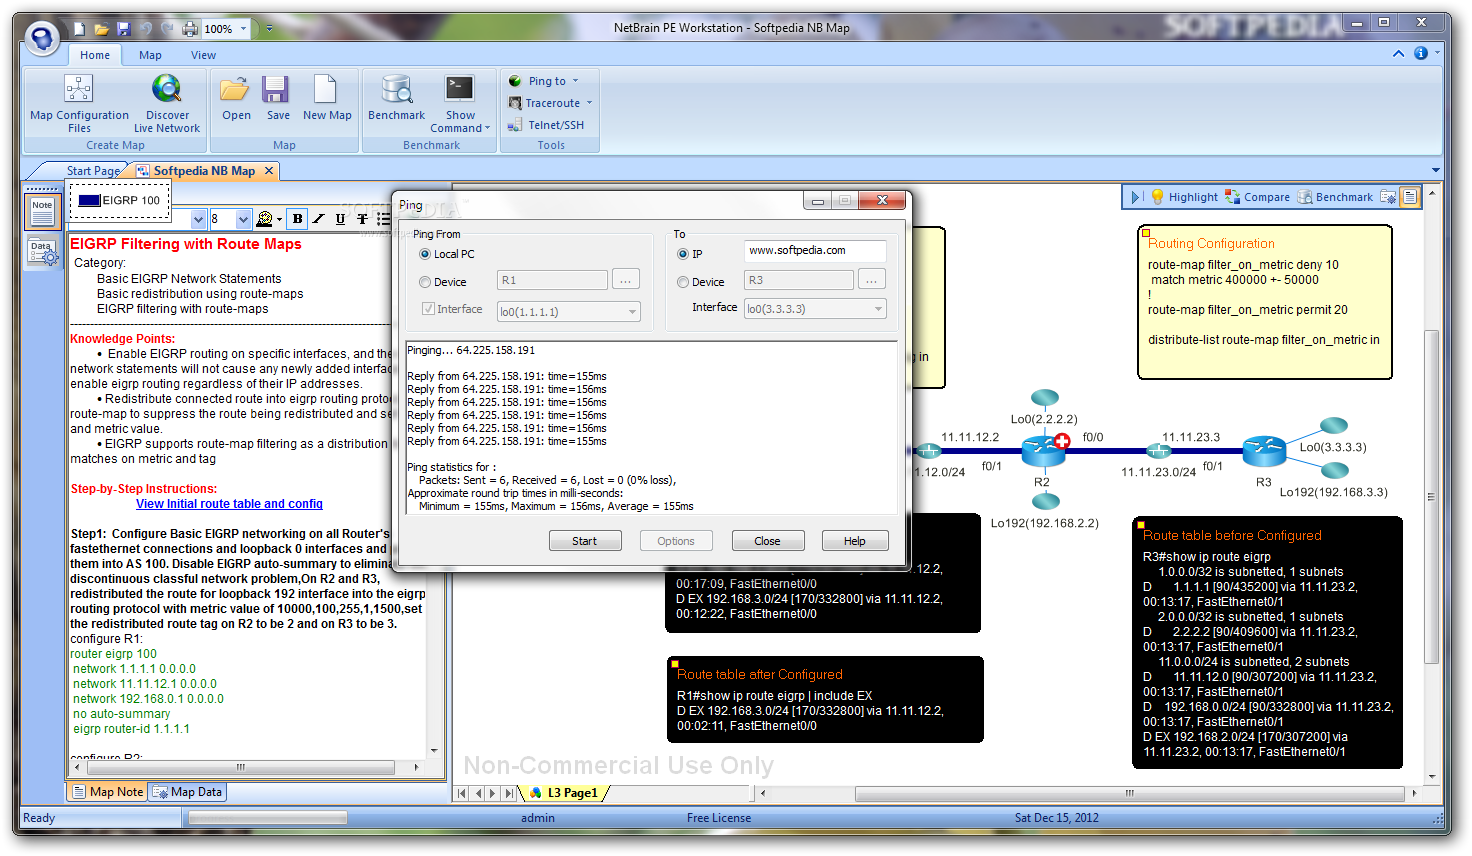Browse for Ping To device with ellipsis button
1472x856 pixels.
click(871, 280)
